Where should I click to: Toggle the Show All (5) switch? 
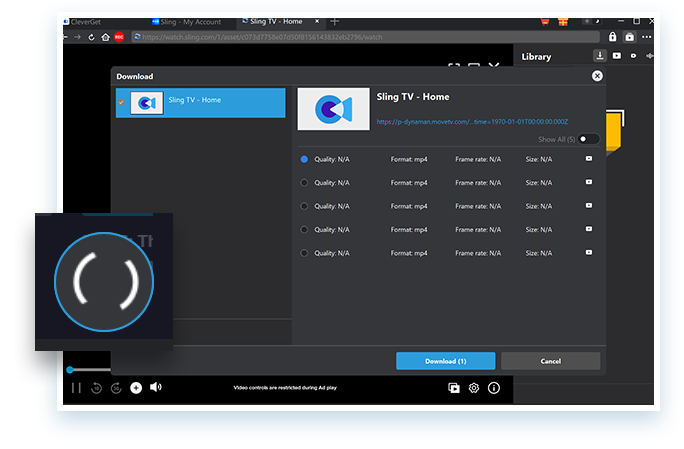(588, 139)
